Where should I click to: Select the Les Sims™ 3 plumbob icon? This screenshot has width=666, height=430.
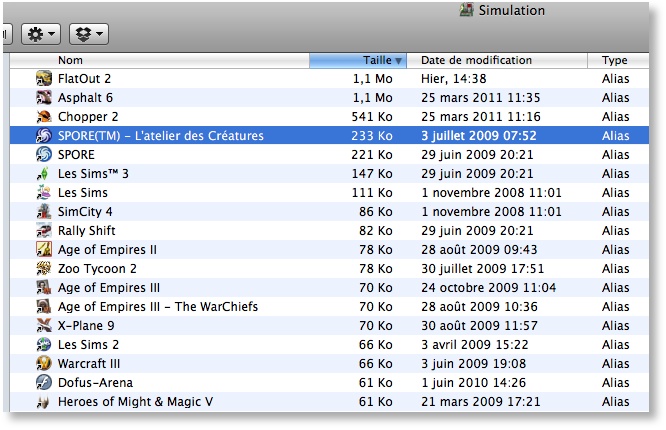tap(44, 173)
